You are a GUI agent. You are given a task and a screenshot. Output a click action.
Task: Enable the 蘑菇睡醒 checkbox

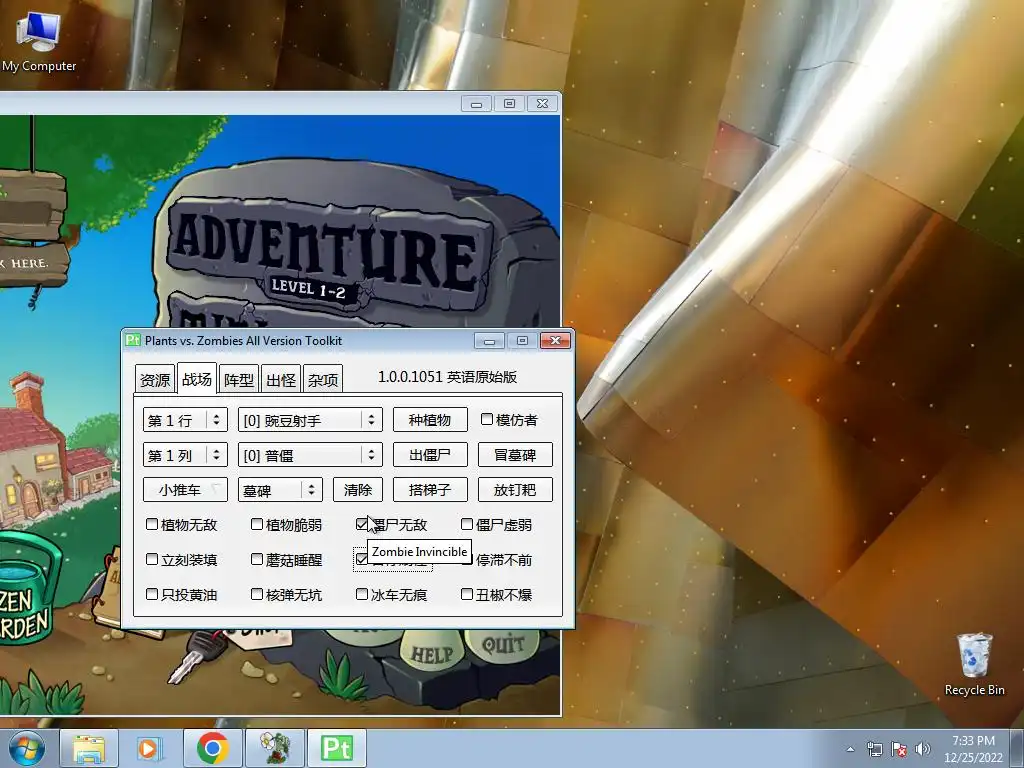[x=257, y=559]
